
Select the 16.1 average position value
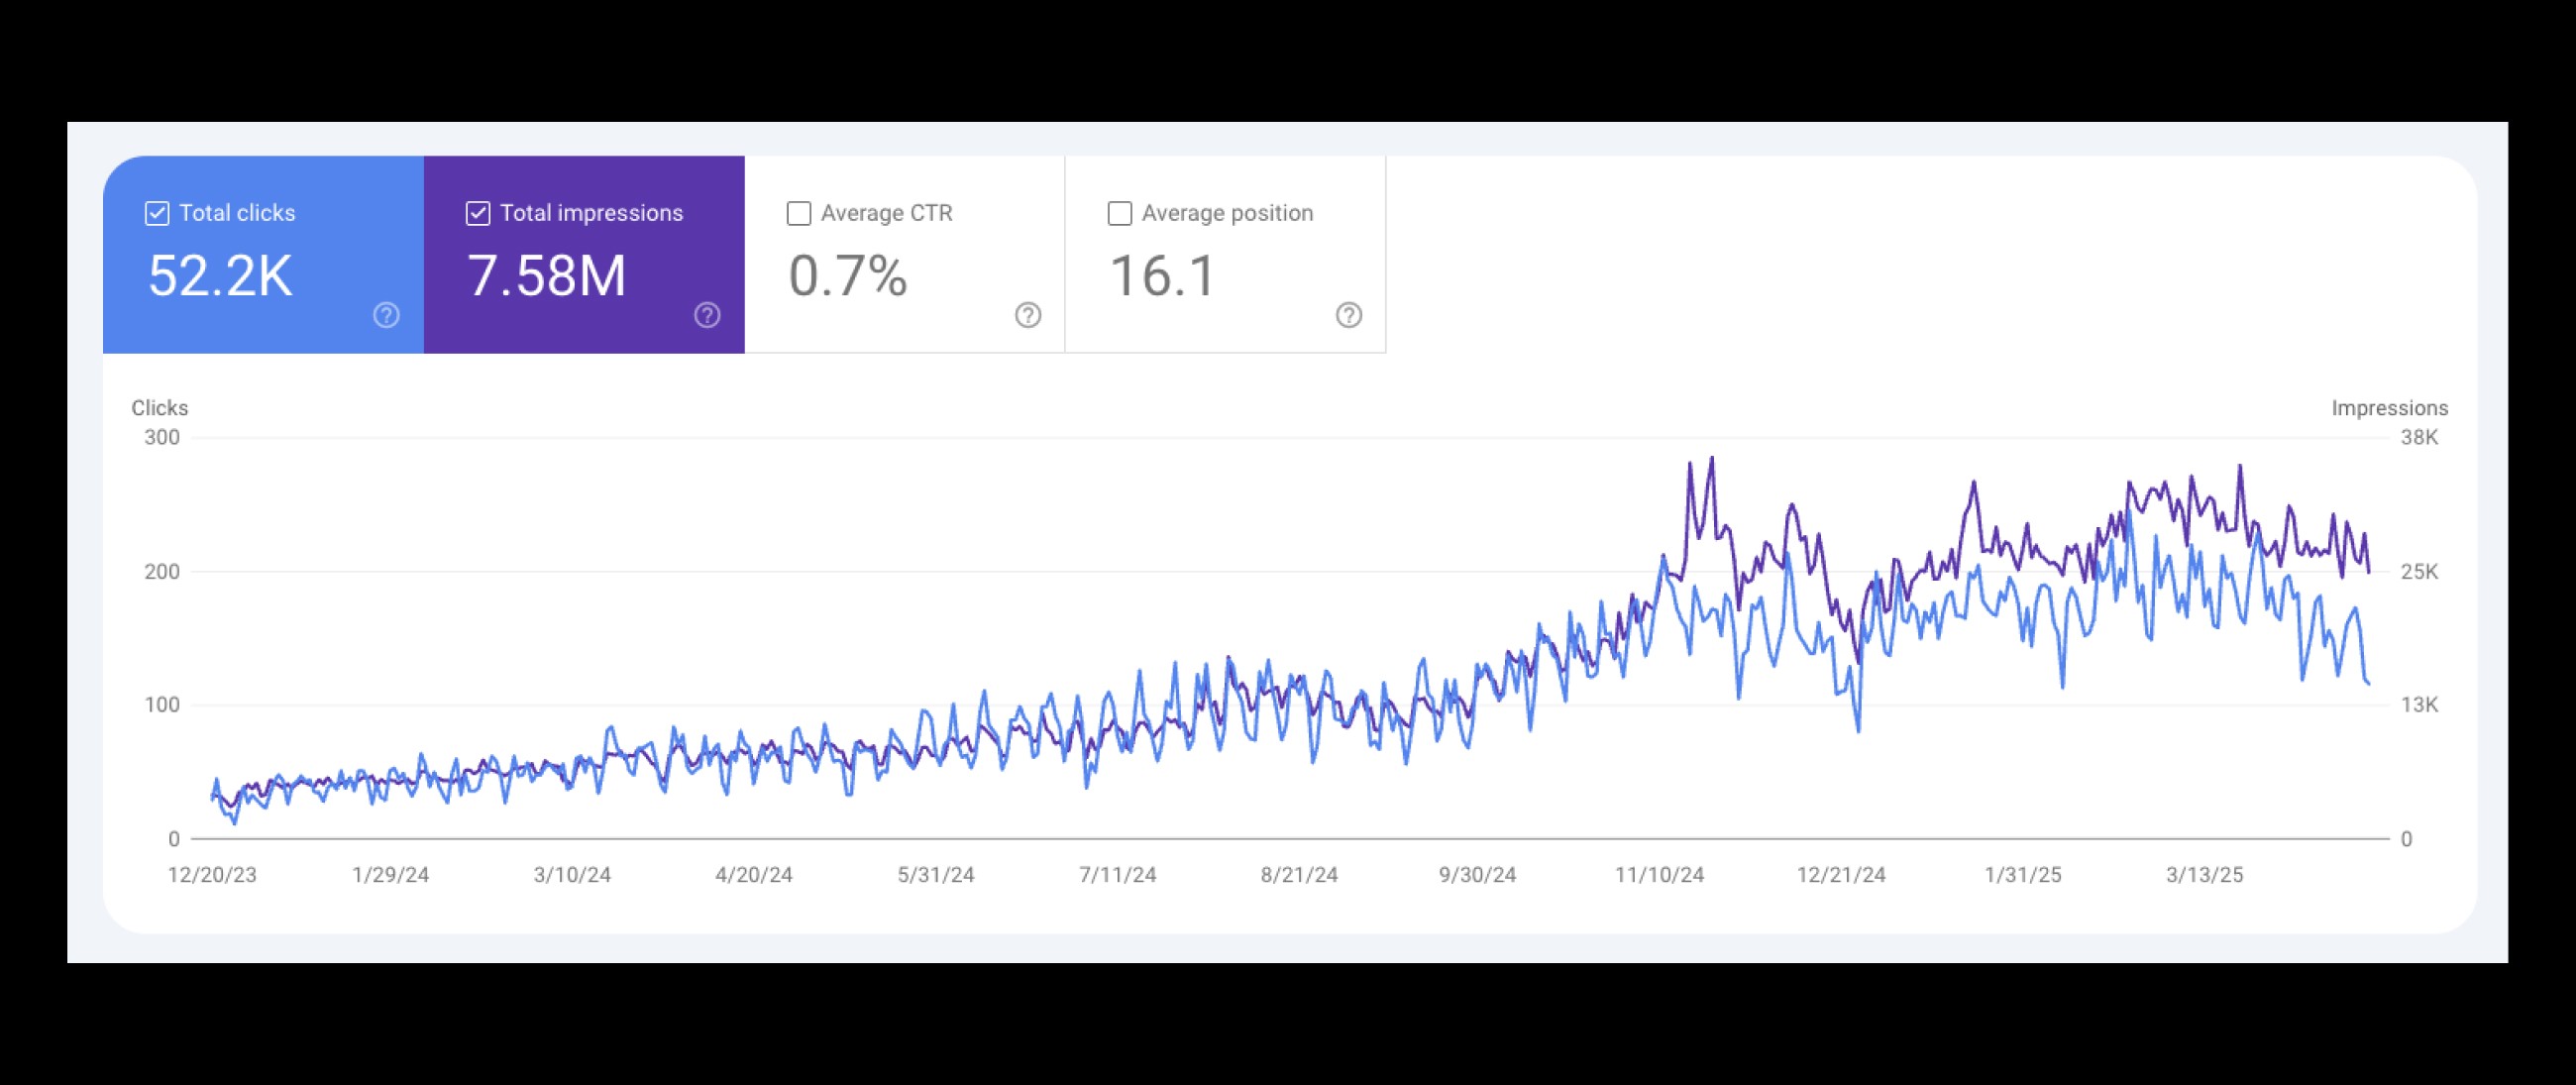1163,276
